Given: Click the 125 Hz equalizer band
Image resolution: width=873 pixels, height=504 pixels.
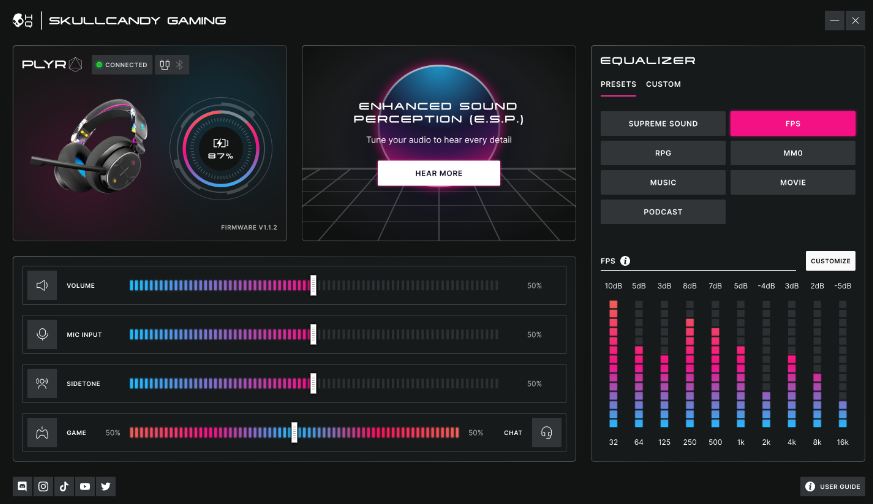Looking at the screenshot, I should coord(664,364).
